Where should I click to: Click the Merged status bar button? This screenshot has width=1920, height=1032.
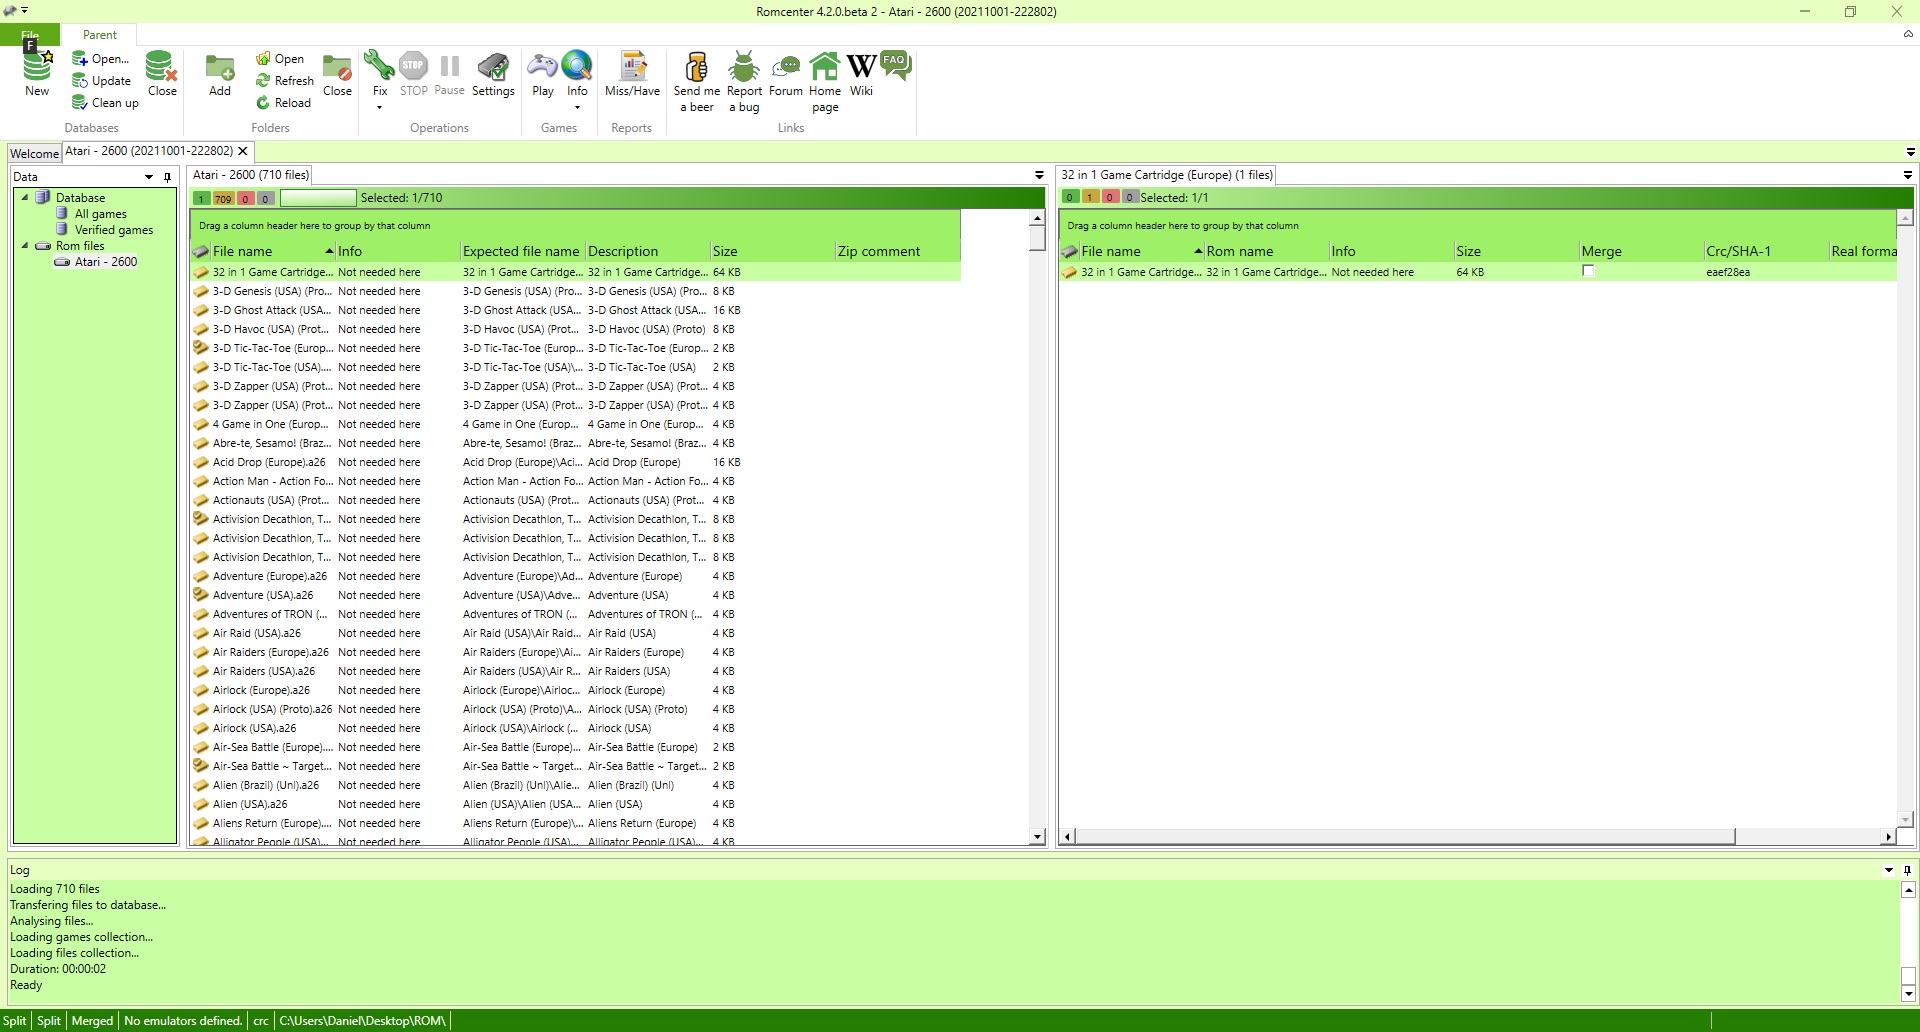92,1021
